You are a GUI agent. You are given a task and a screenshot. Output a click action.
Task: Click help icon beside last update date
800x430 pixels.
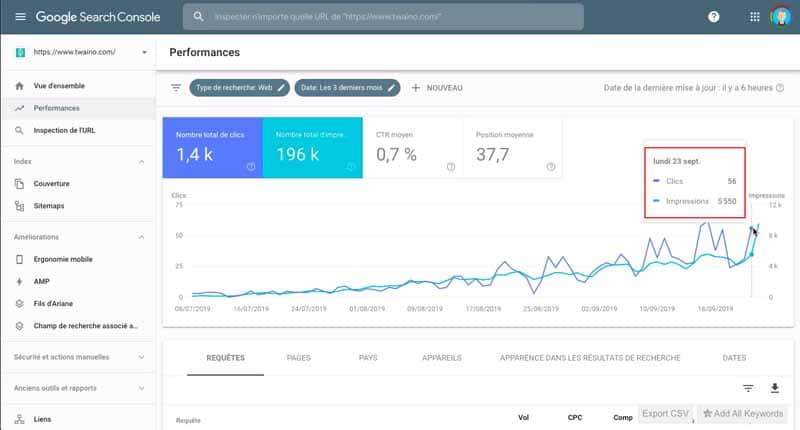(780, 88)
